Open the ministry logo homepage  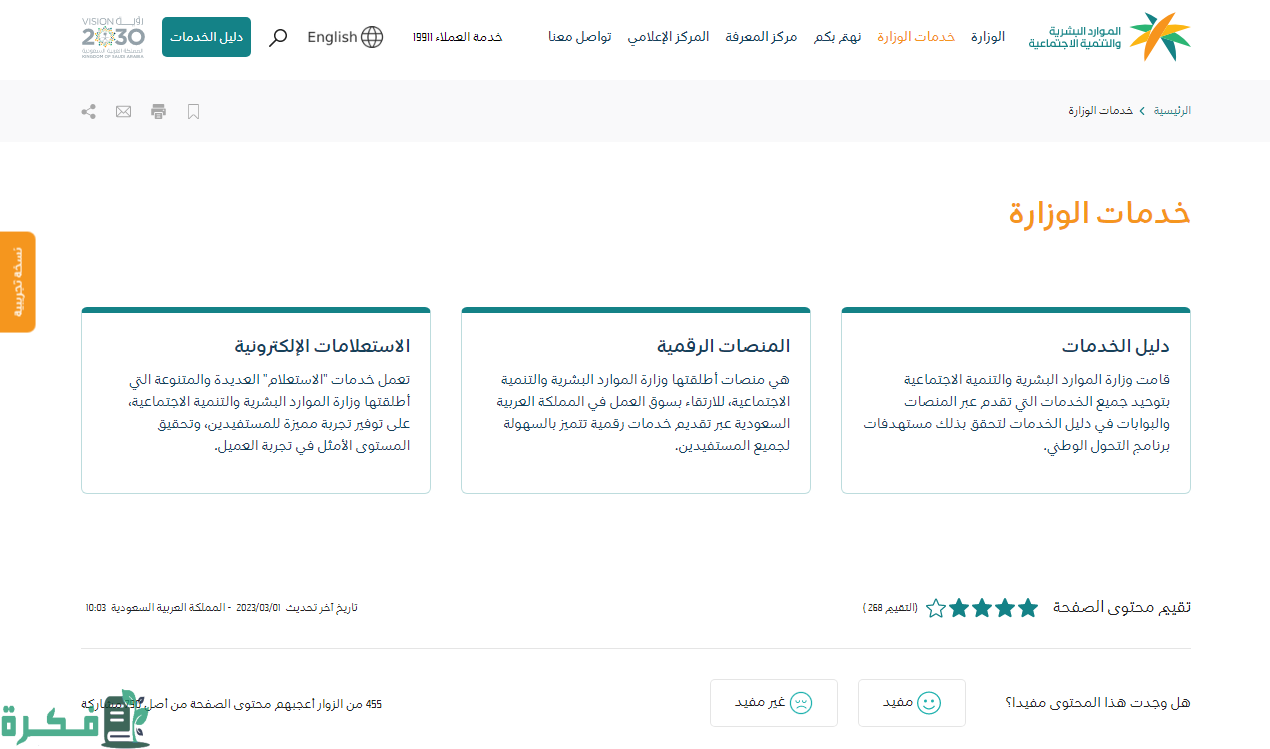tap(1110, 37)
